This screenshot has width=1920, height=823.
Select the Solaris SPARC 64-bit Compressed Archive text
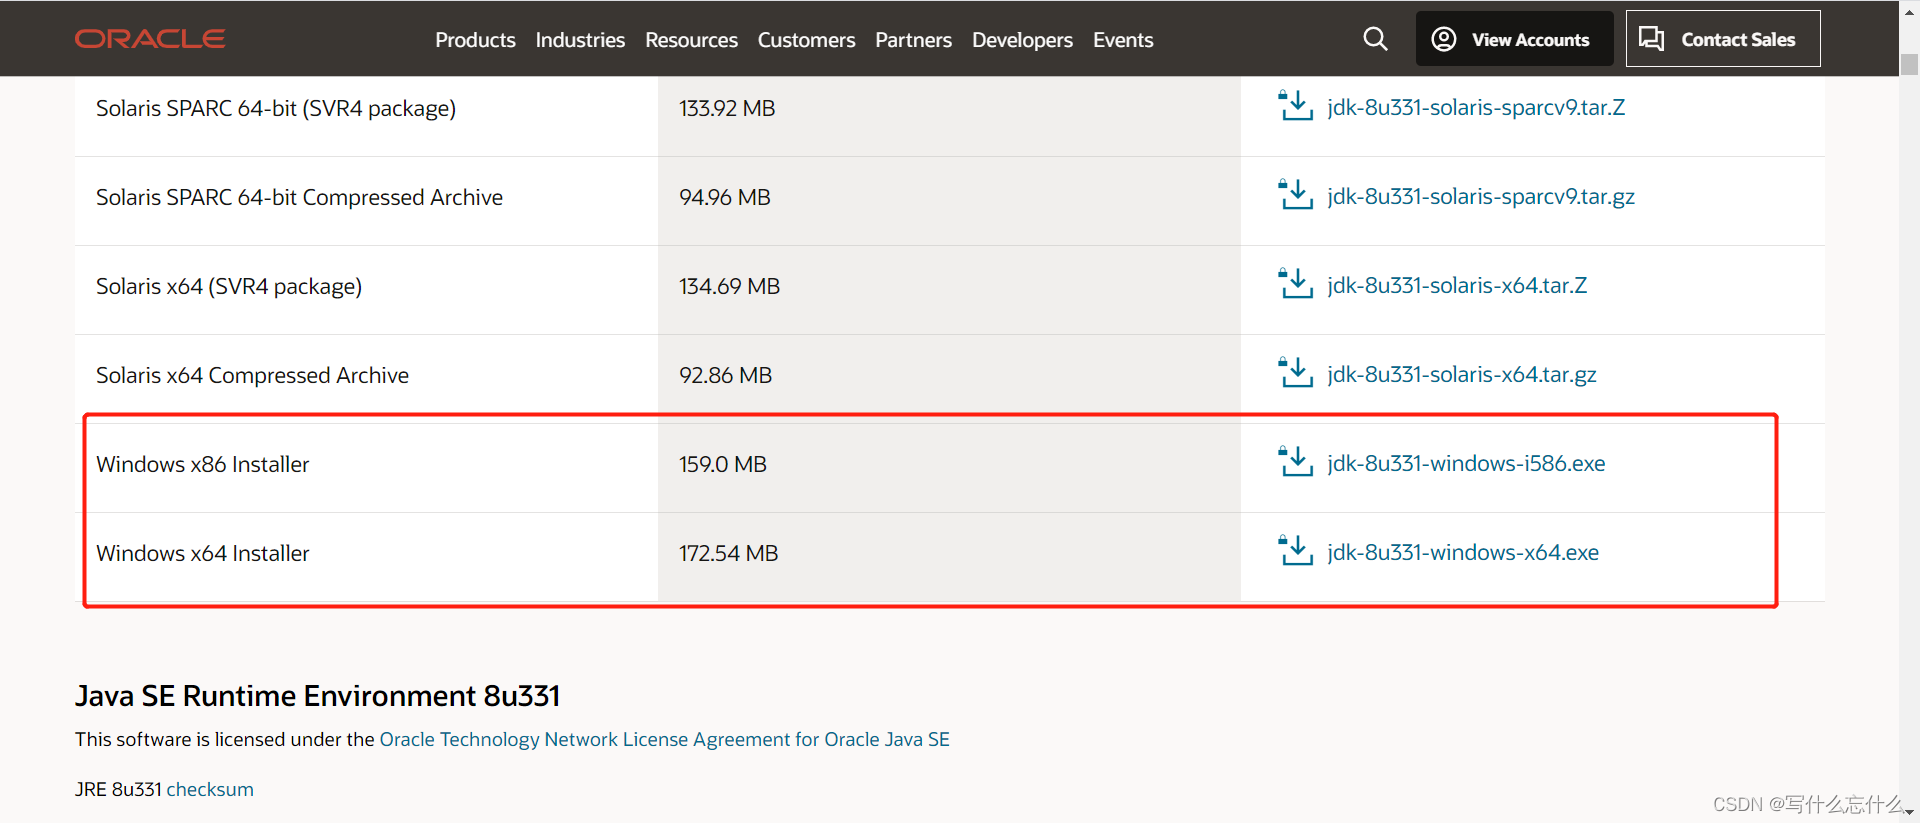coord(299,197)
